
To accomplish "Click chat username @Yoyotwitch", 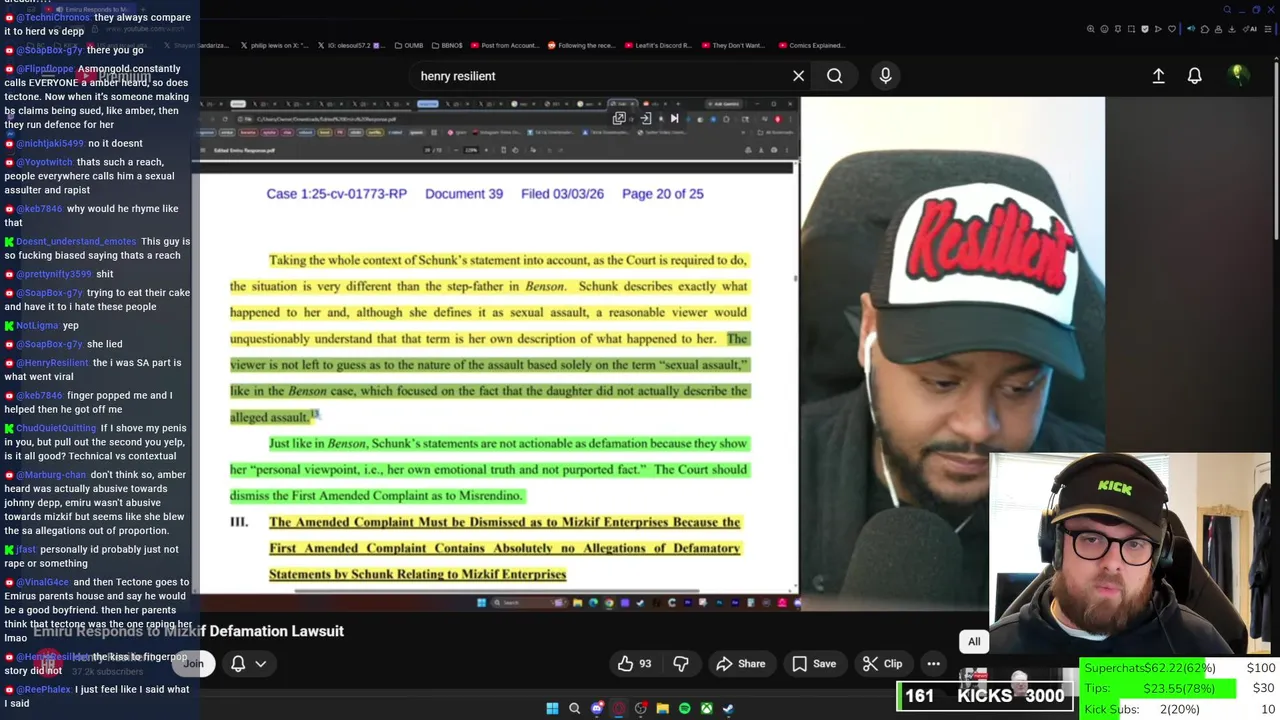I will (x=44, y=162).
